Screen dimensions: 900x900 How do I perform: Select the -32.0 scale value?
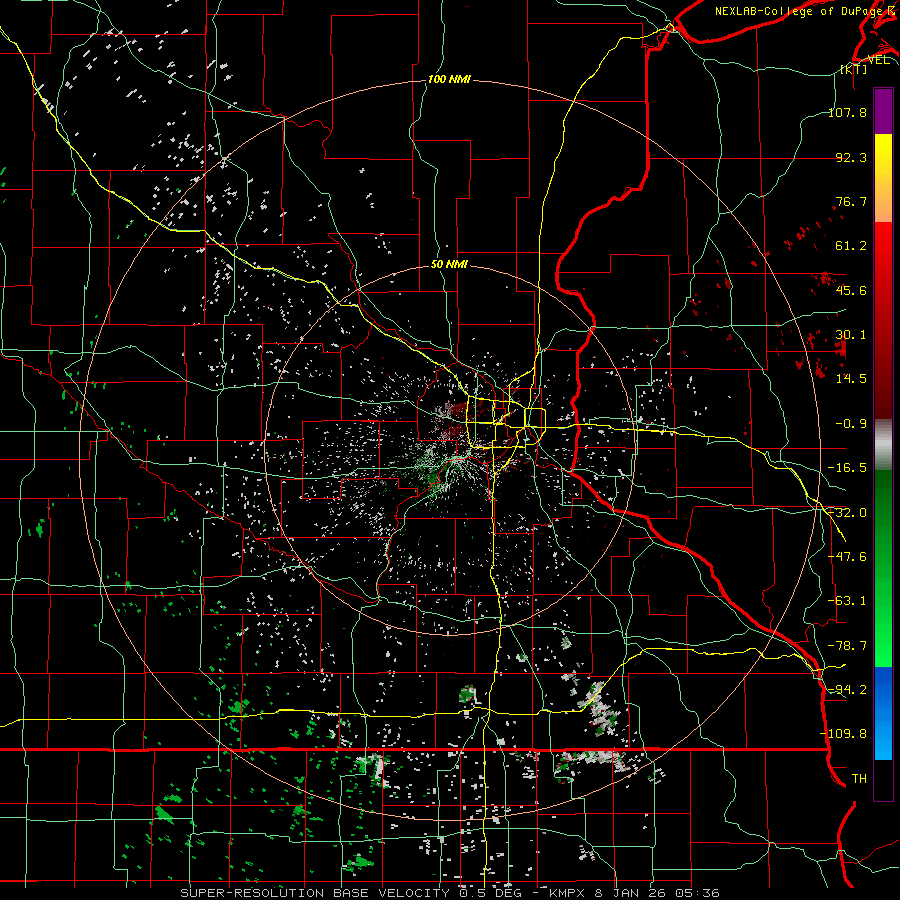848,513
